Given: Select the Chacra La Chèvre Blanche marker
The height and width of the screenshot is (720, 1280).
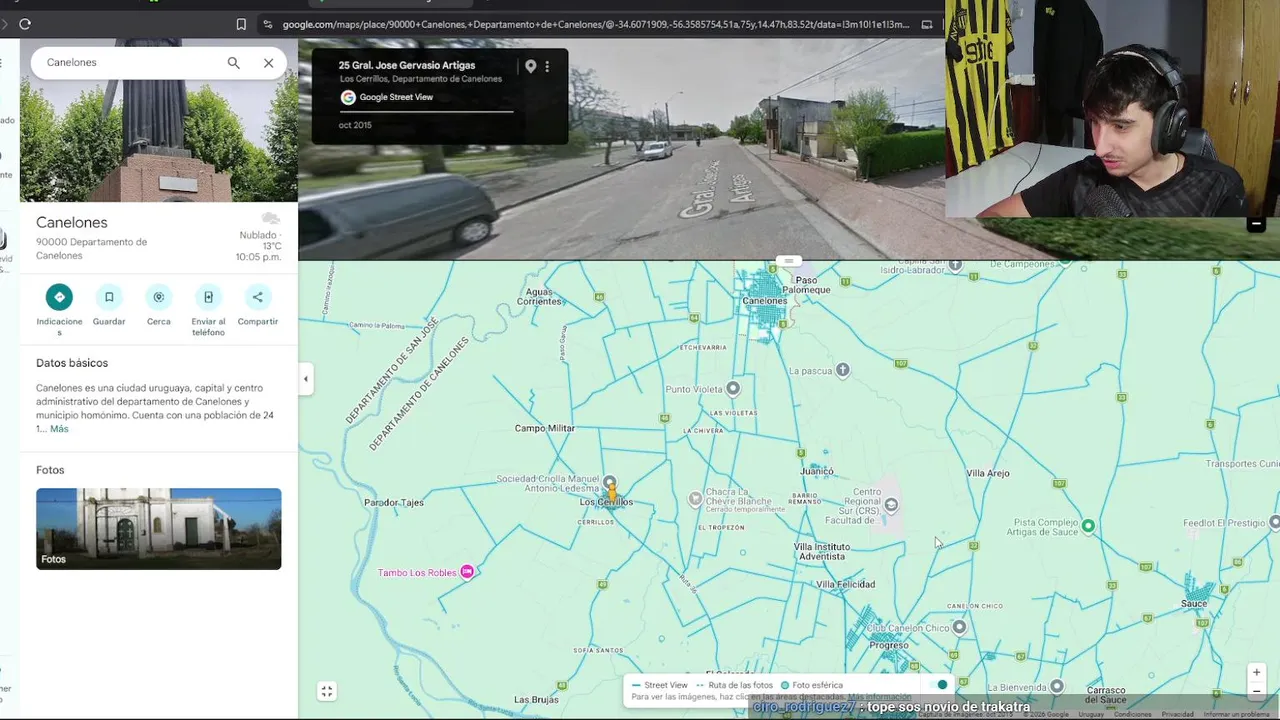Looking at the screenshot, I should [x=696, y=498].
